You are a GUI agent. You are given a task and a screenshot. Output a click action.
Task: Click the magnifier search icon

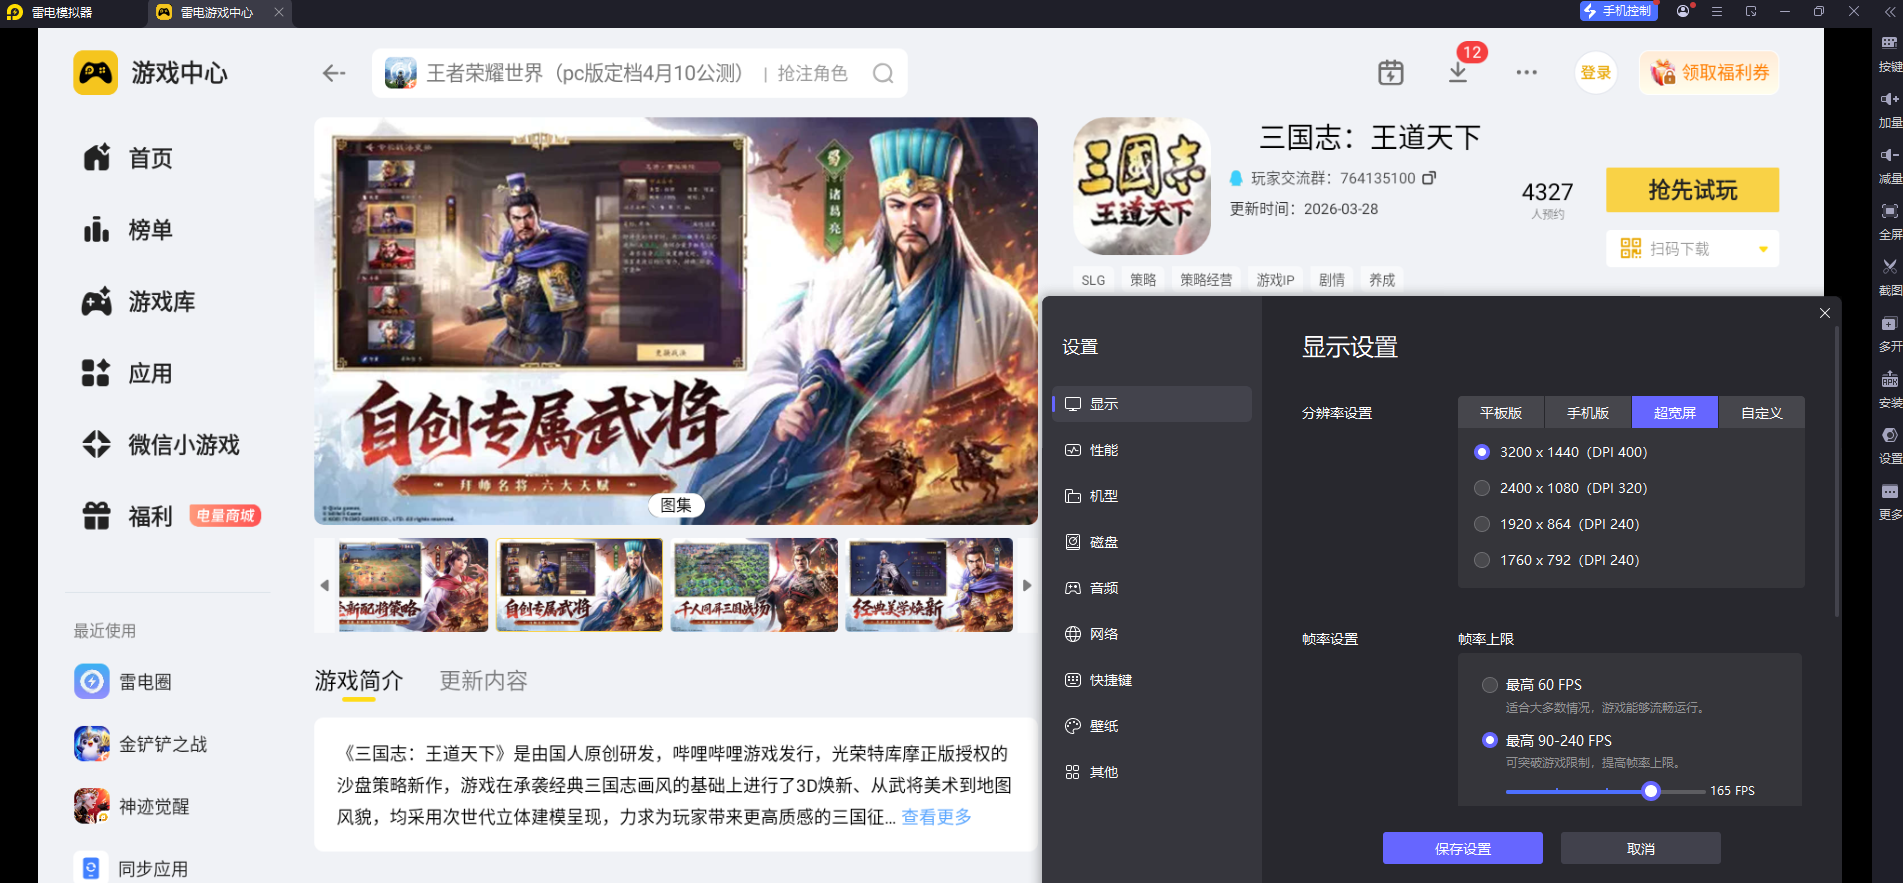(x=883, y=73)
